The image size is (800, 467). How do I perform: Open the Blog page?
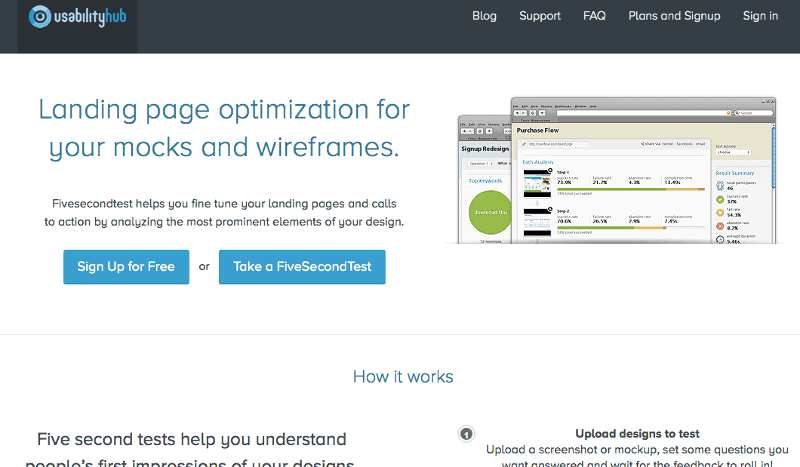pos(484,16)
